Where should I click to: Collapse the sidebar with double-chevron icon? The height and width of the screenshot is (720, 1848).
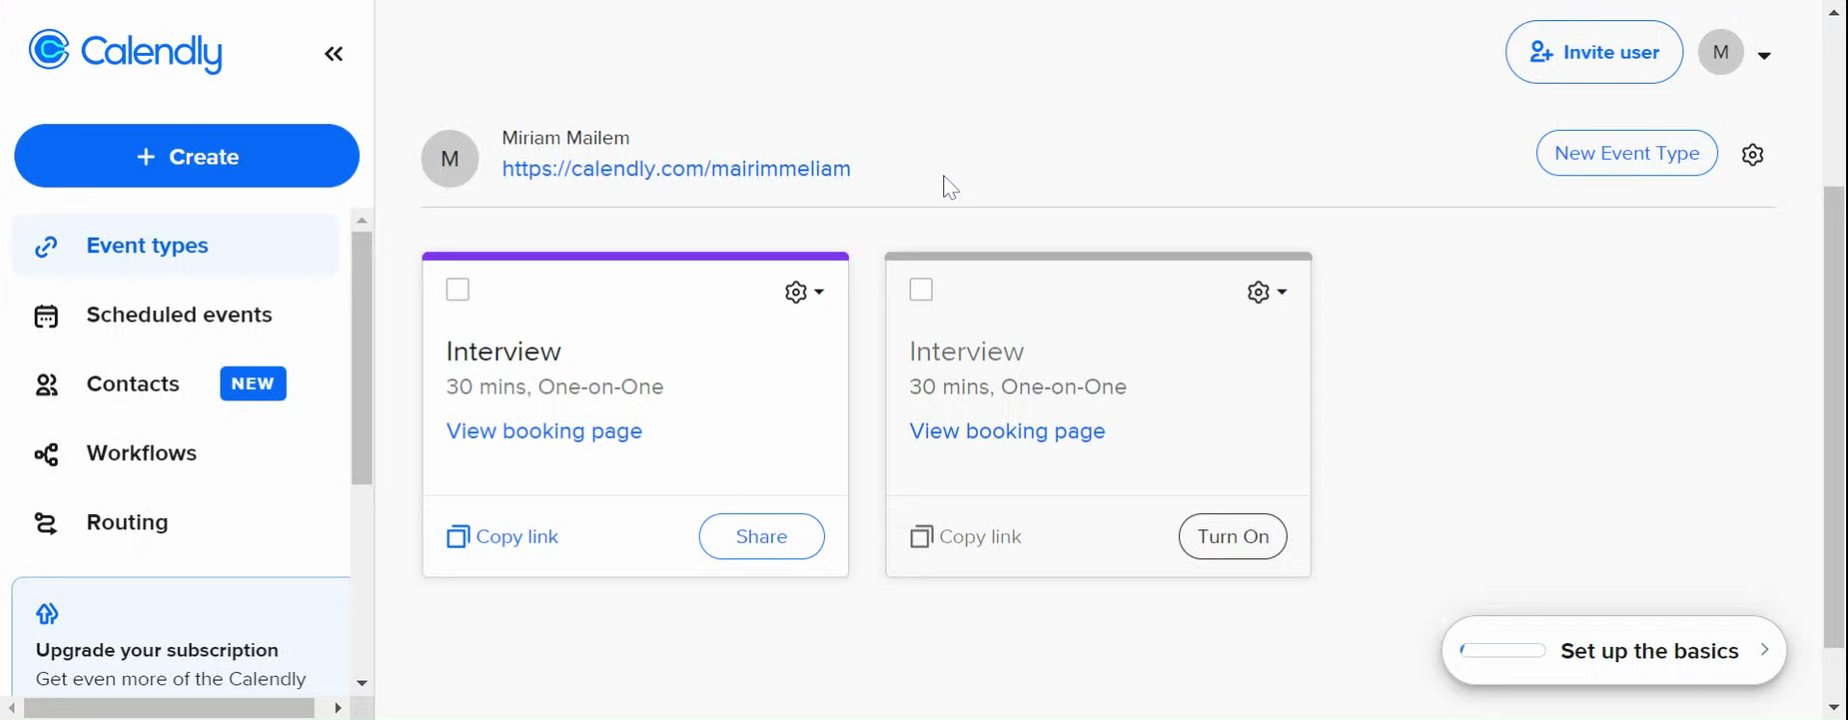334,54
